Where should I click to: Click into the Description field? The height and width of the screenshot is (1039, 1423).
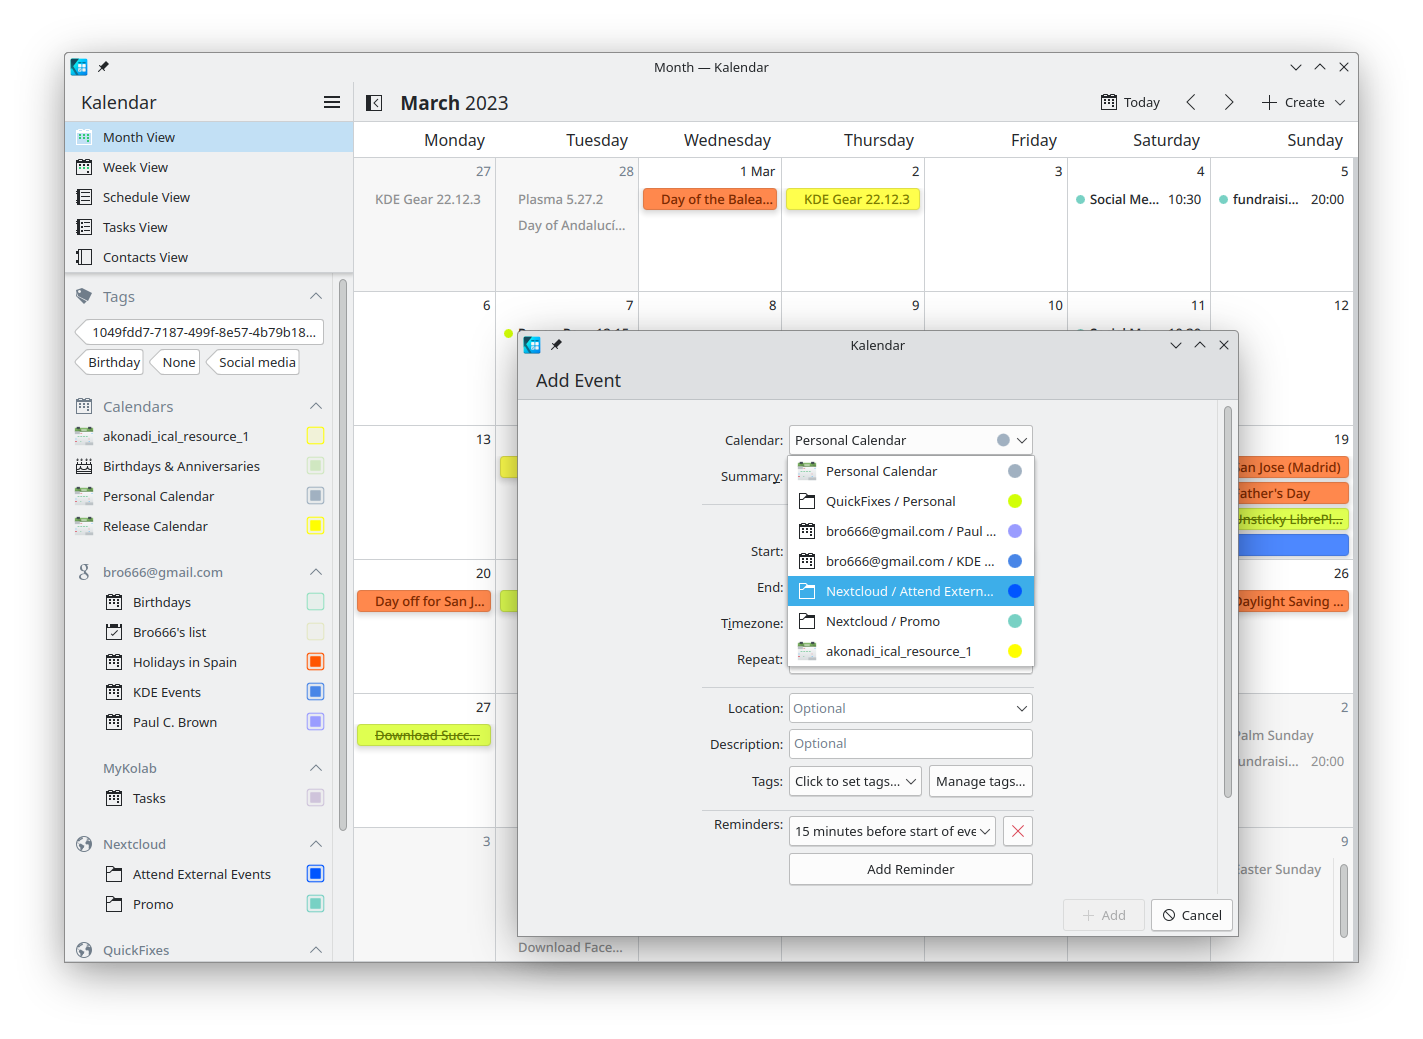(x=910, y=744)
